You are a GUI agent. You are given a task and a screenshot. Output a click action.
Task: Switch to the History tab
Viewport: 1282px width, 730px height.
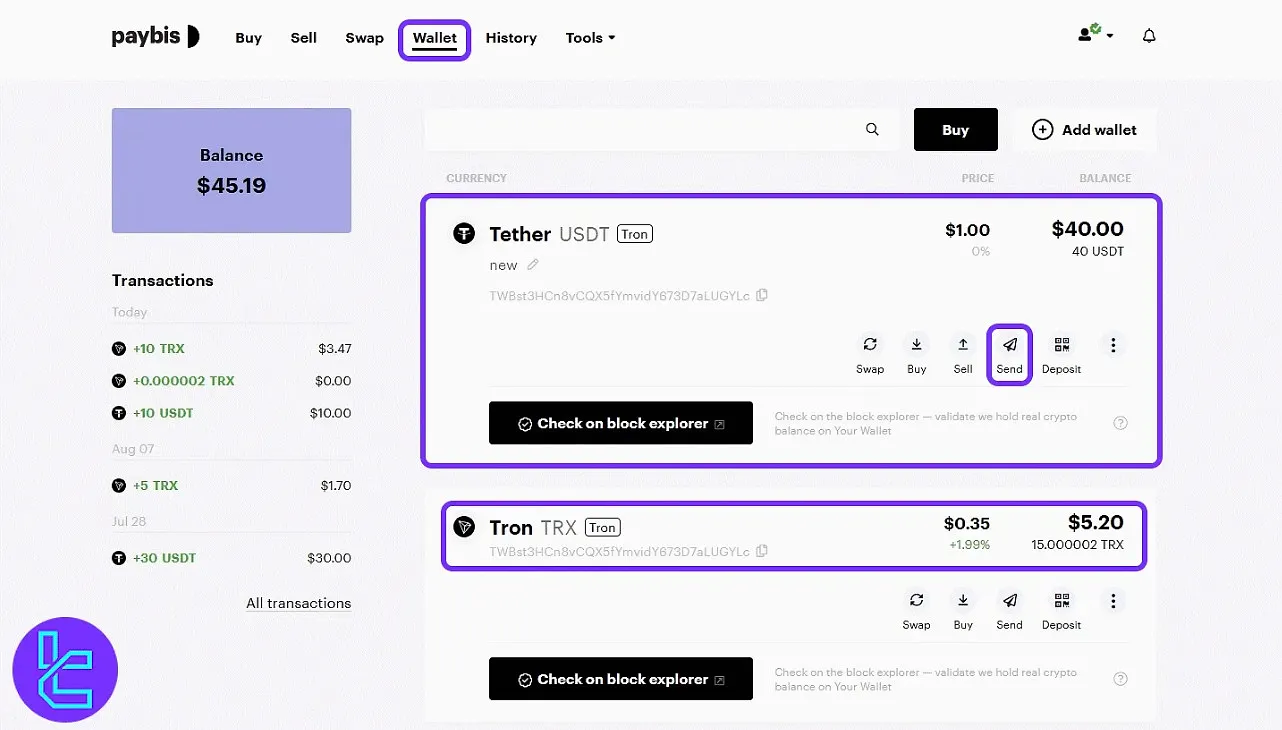coord(511,38)
